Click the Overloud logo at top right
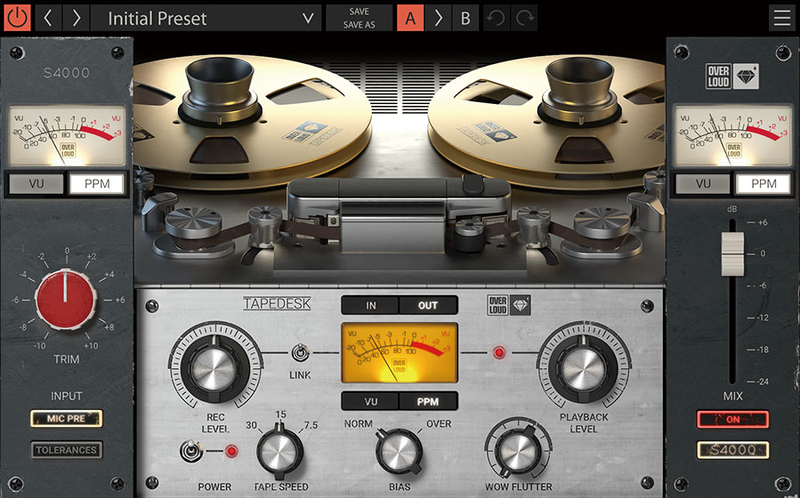This screenshot has width=800, height=498. point(732,77)
